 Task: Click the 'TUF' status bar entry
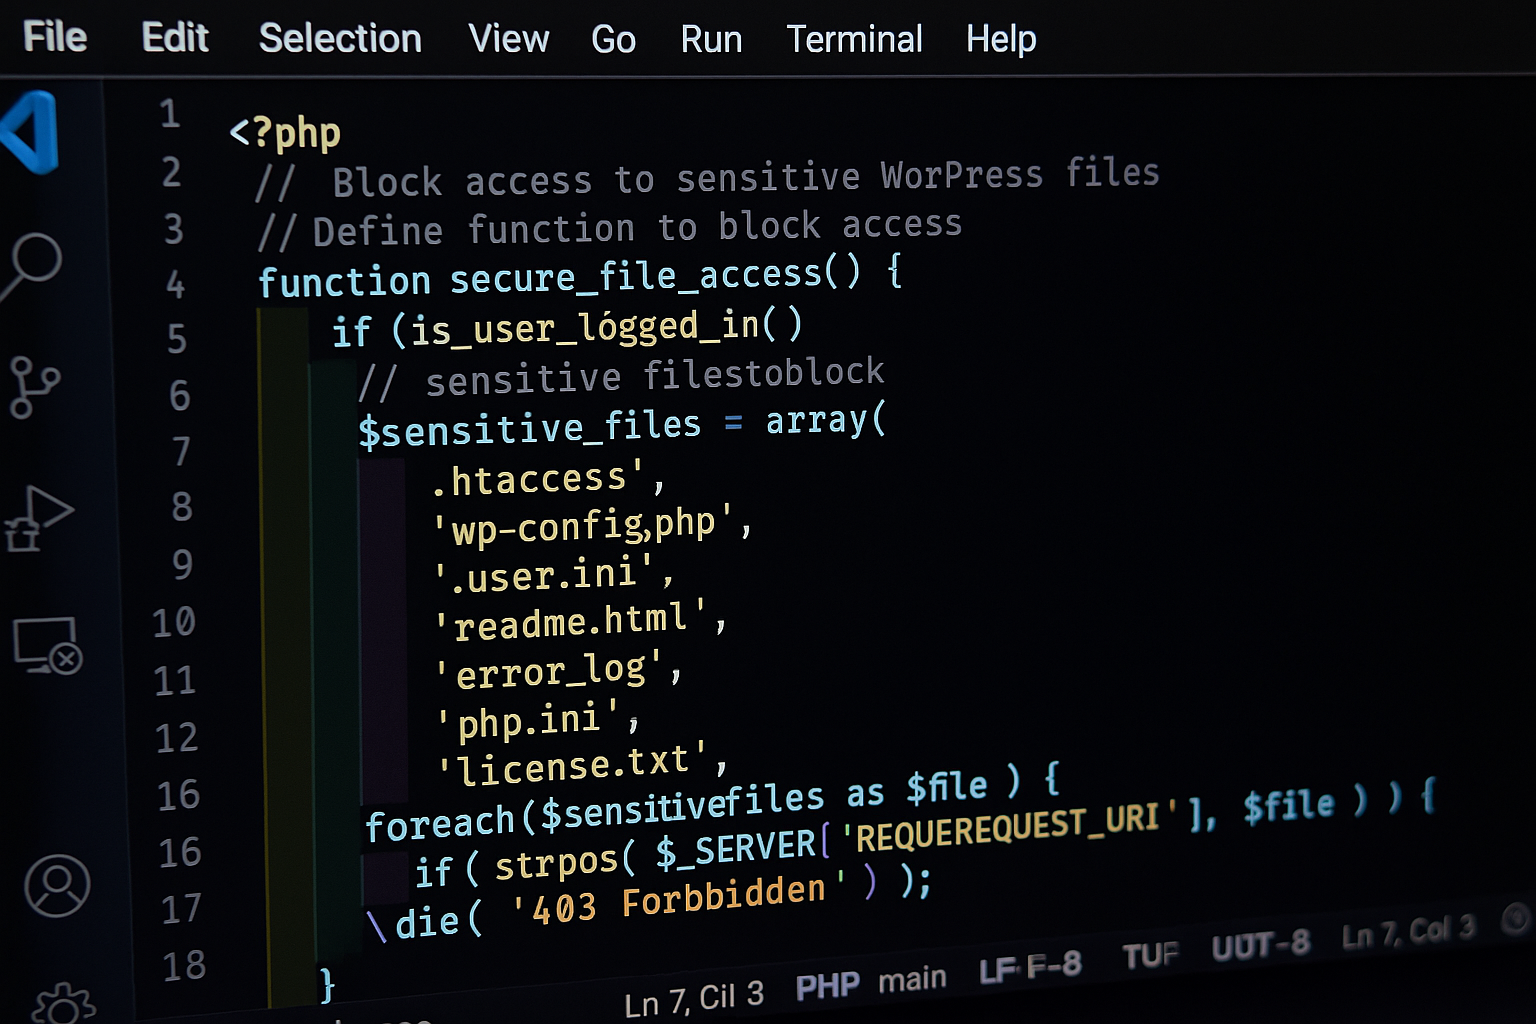(x=1151, y=955)
